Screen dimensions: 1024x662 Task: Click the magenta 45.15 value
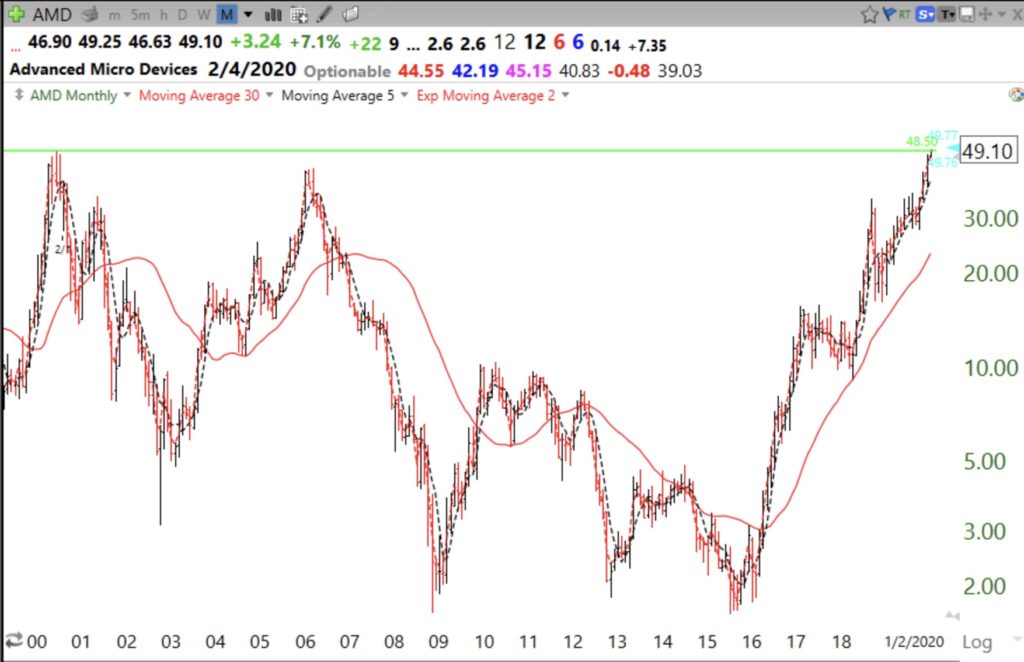(x=528, y=71)
